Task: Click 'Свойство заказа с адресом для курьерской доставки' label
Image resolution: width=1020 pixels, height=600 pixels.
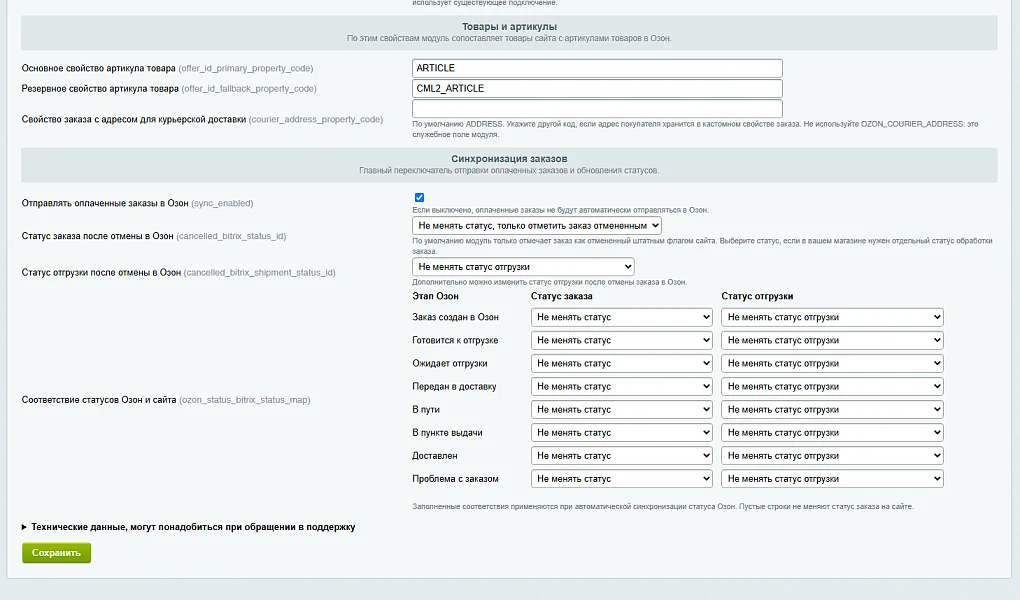Action: click(x=134, y=119)
